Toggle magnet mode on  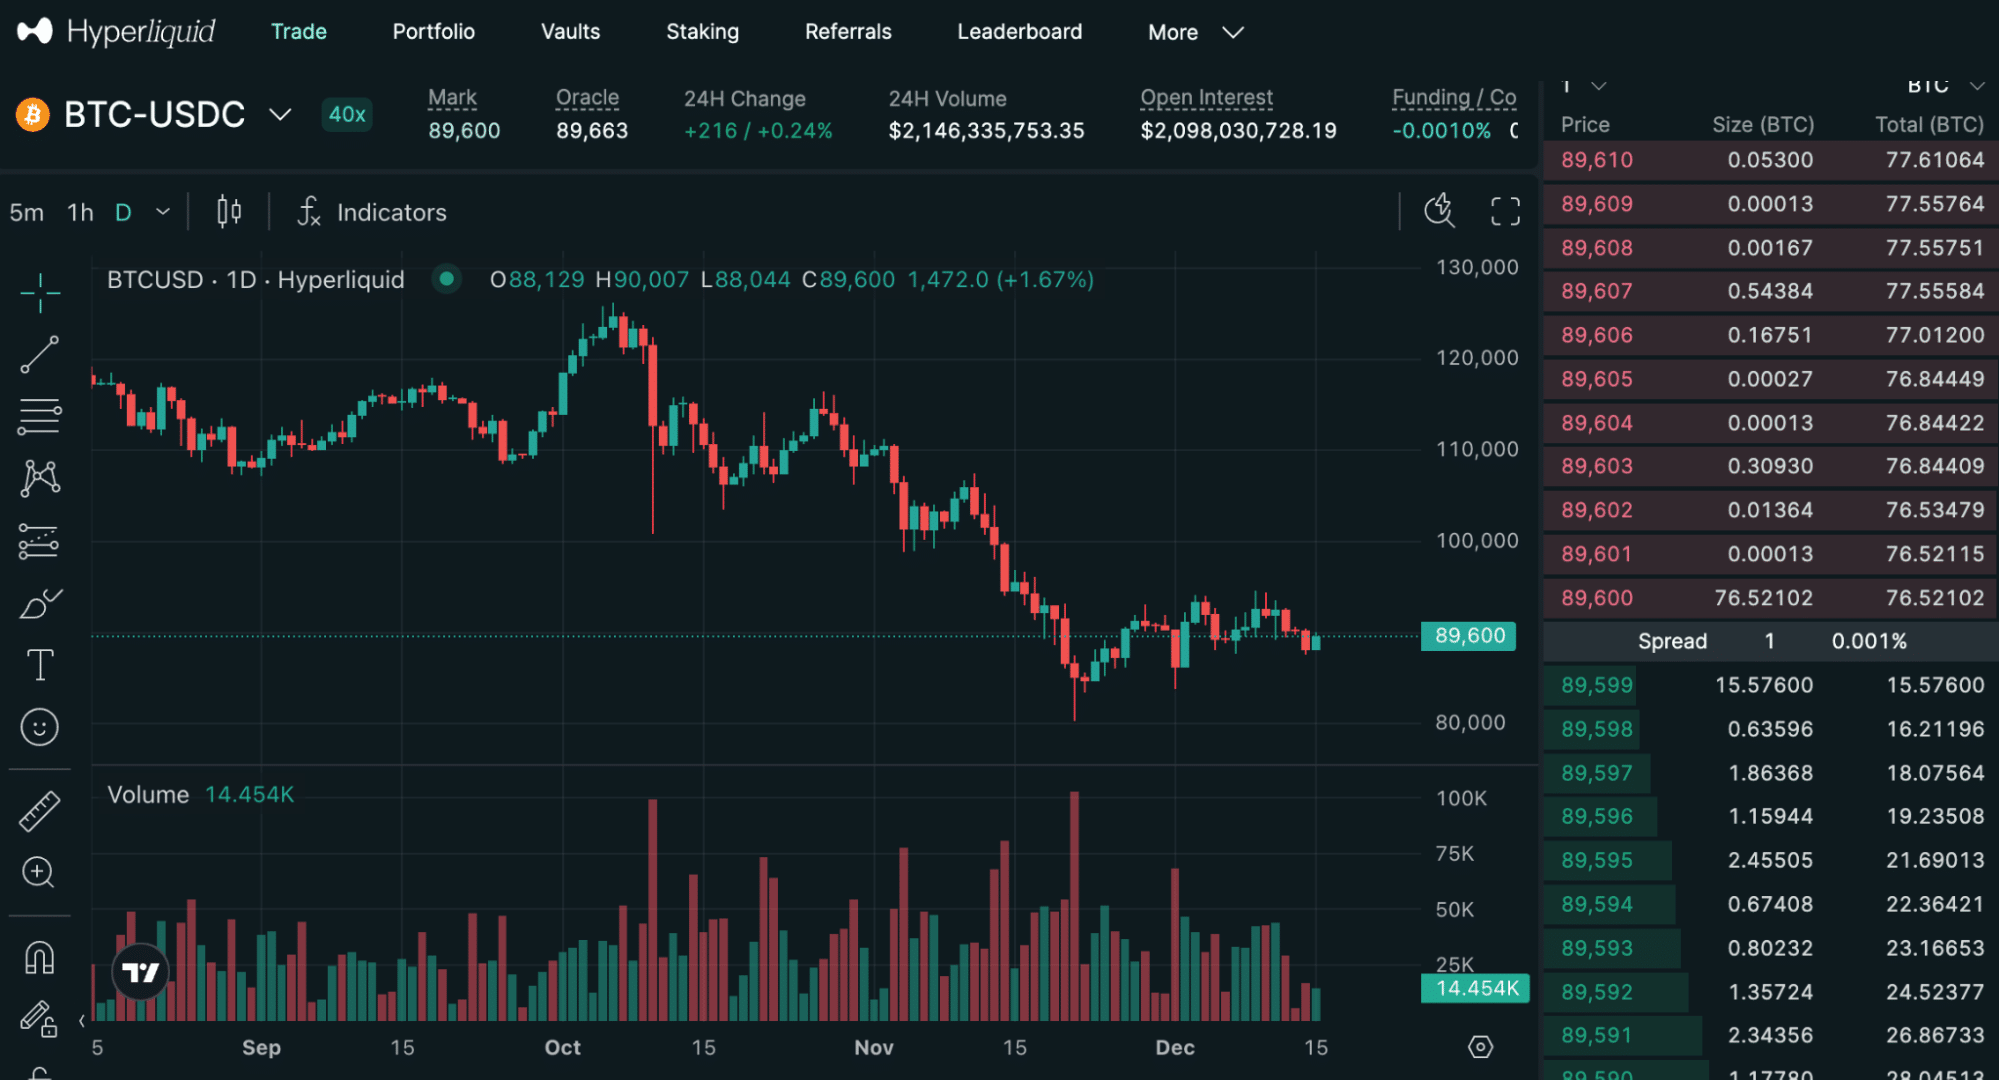pos(39,957)
